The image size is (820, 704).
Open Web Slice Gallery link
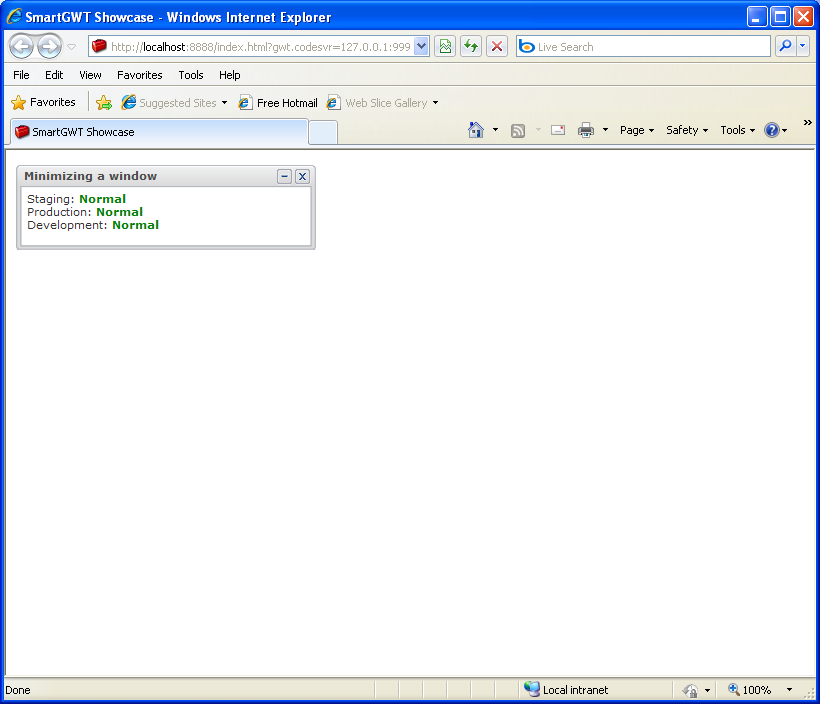pos(378,103)
